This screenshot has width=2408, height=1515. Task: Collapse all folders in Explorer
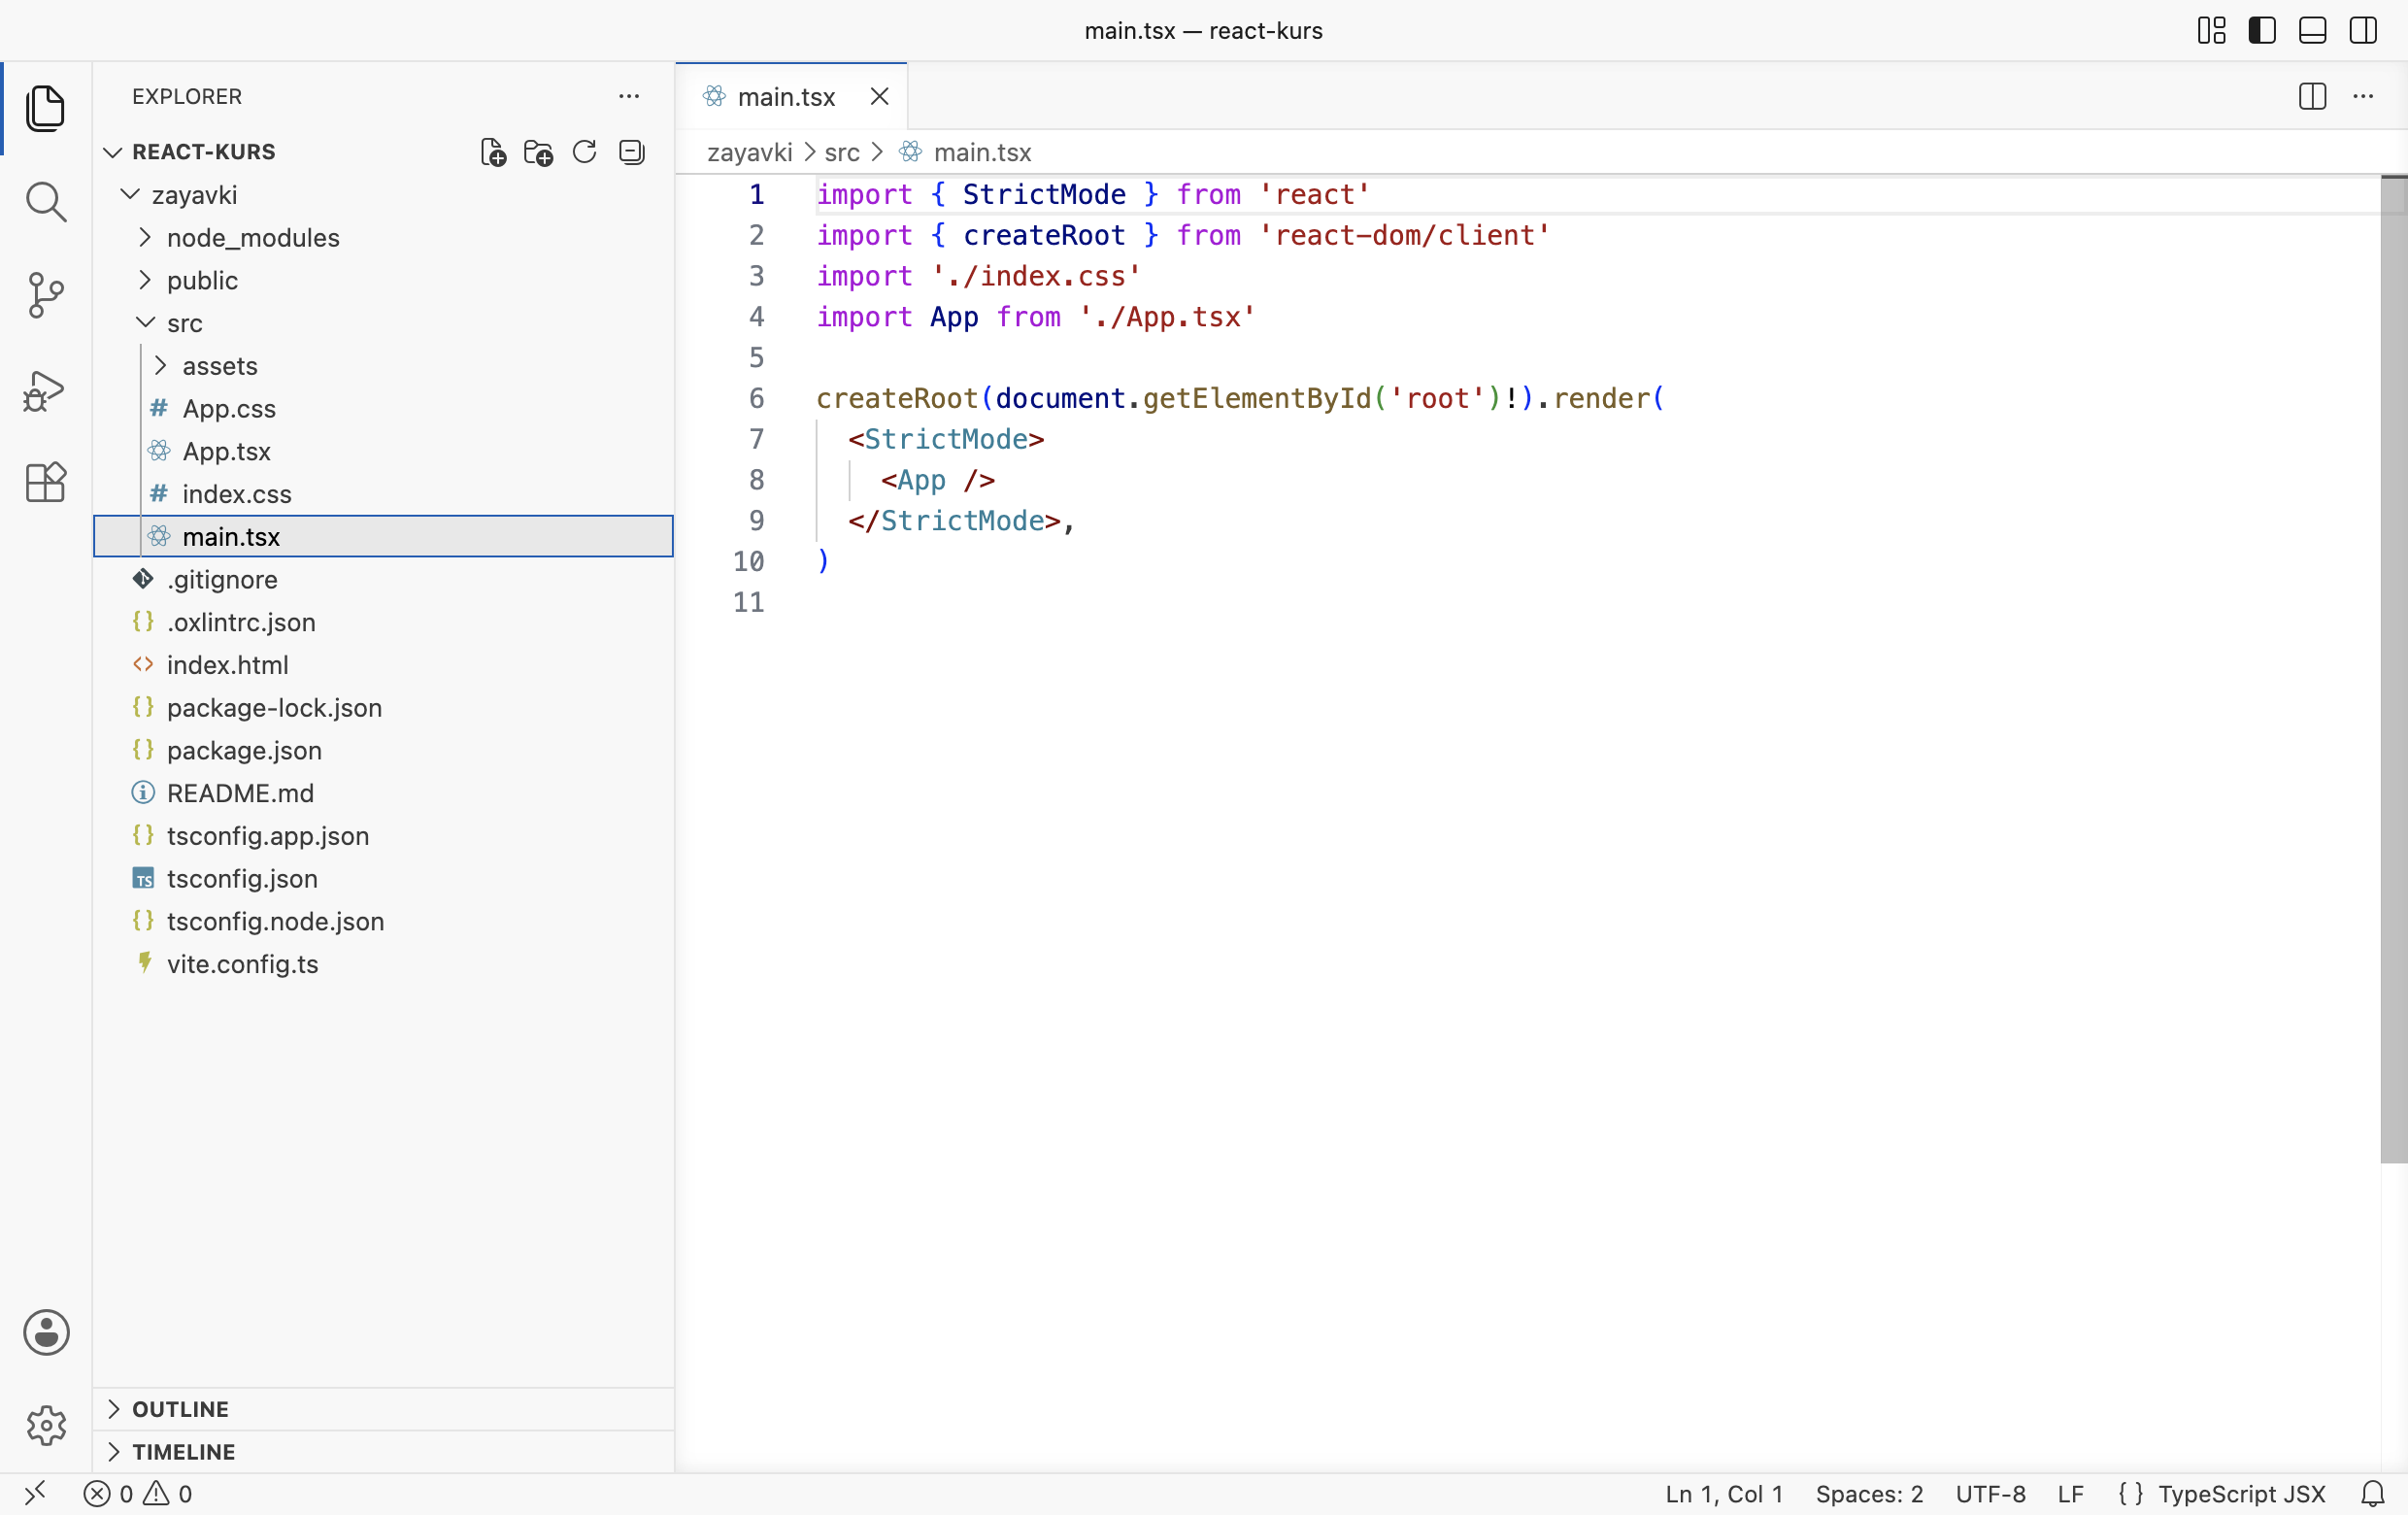632,152
